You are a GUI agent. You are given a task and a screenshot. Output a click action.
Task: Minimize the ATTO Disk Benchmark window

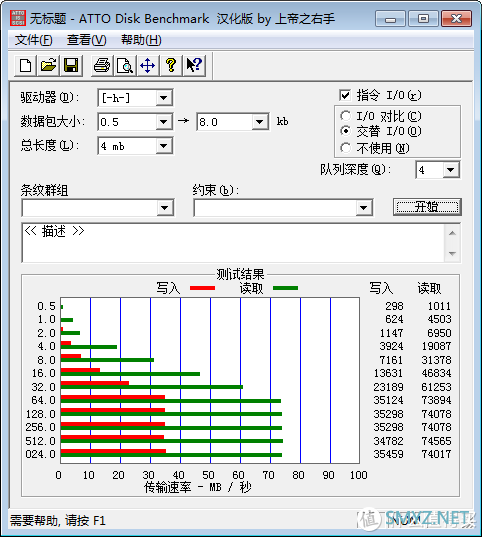(390, 18)
